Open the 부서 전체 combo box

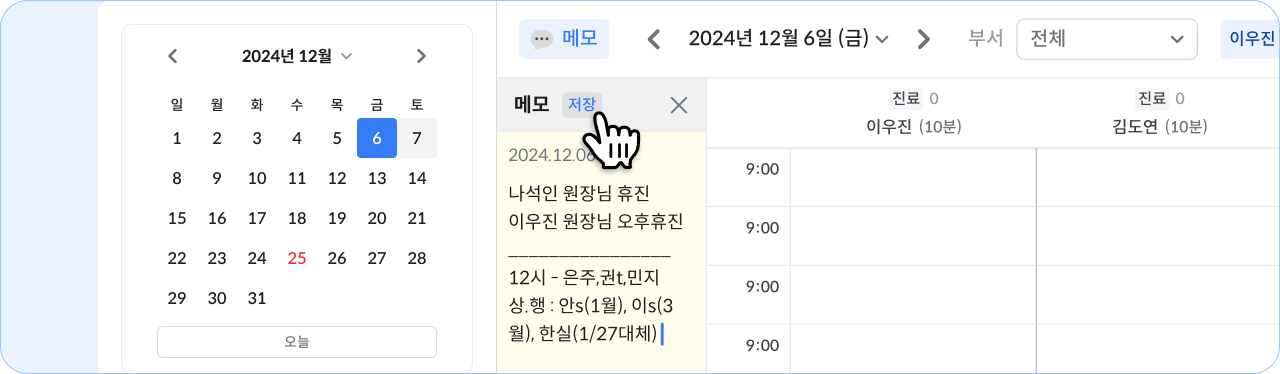(x=1107, y=39)
